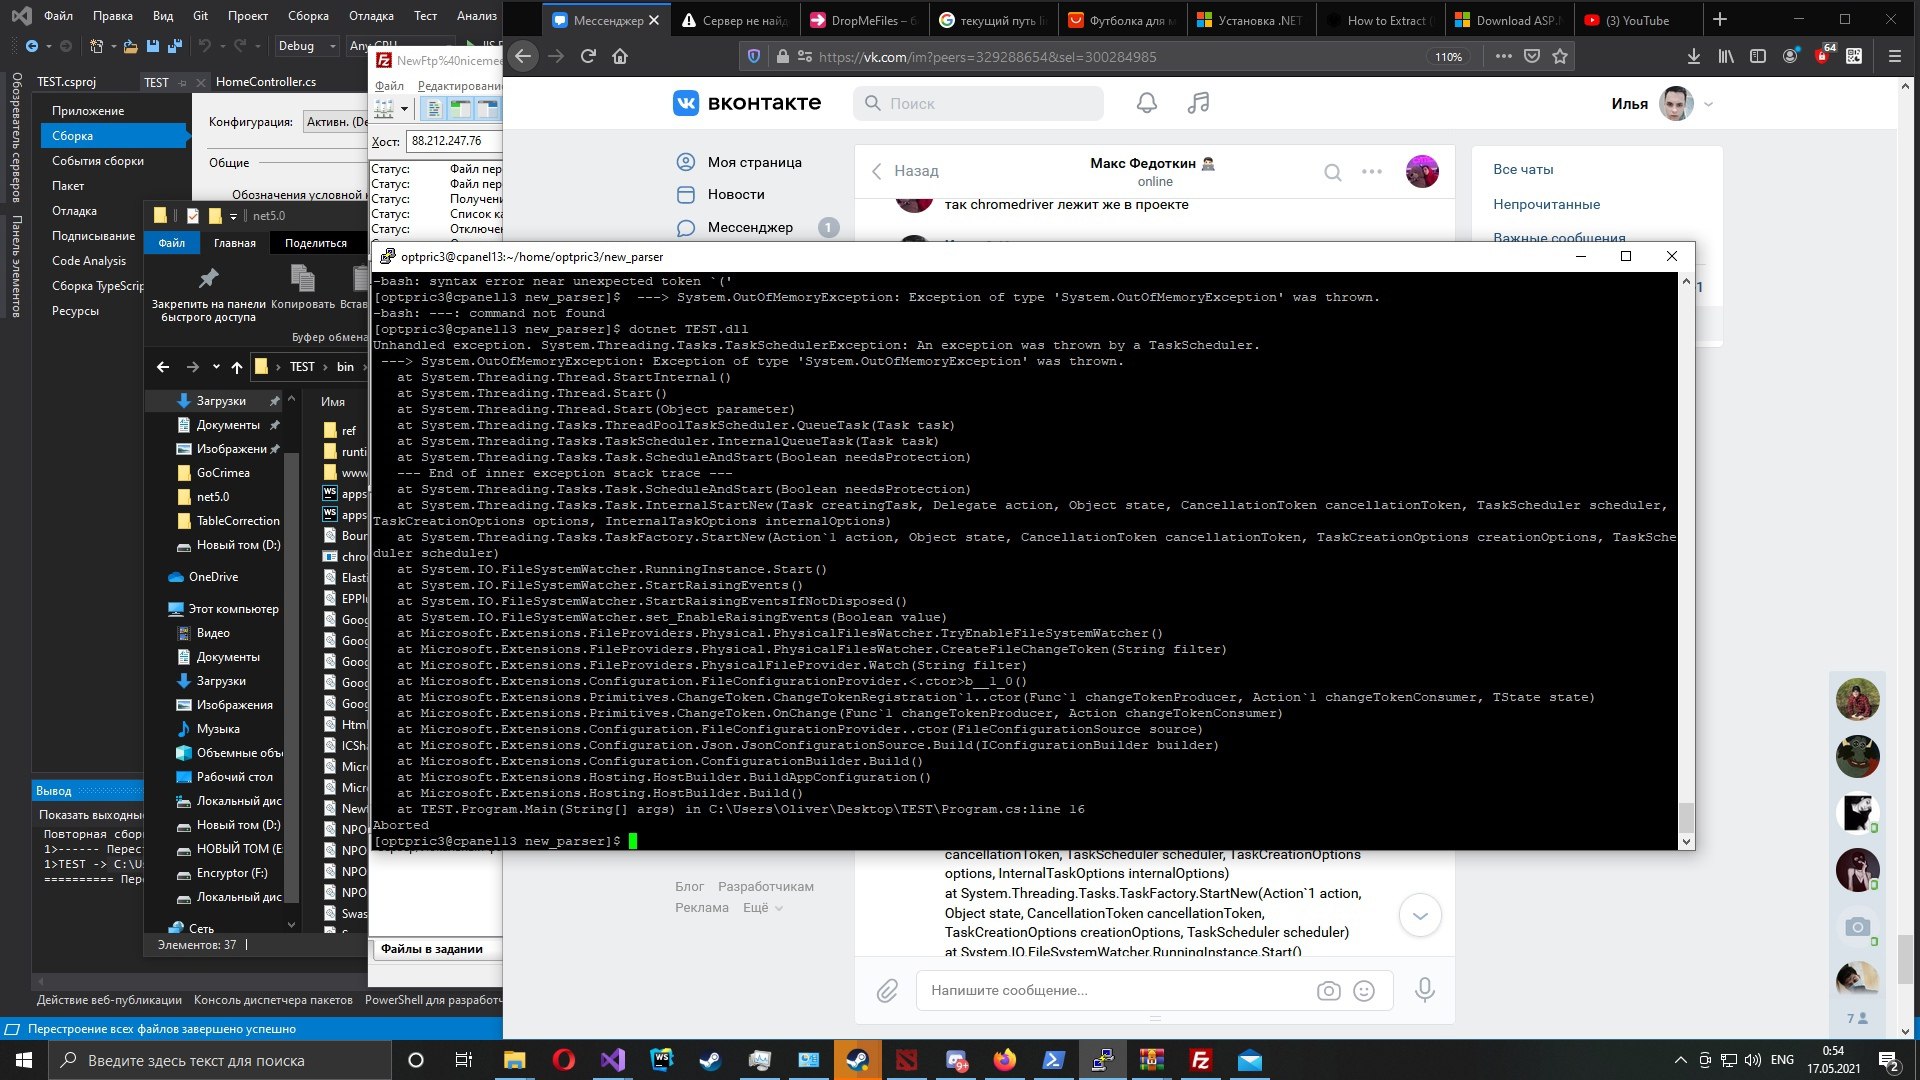The height and width of the screenshot is (1080, 1920).
Task: Open the Debug configuration dropdown
Action: pos(306,46)
